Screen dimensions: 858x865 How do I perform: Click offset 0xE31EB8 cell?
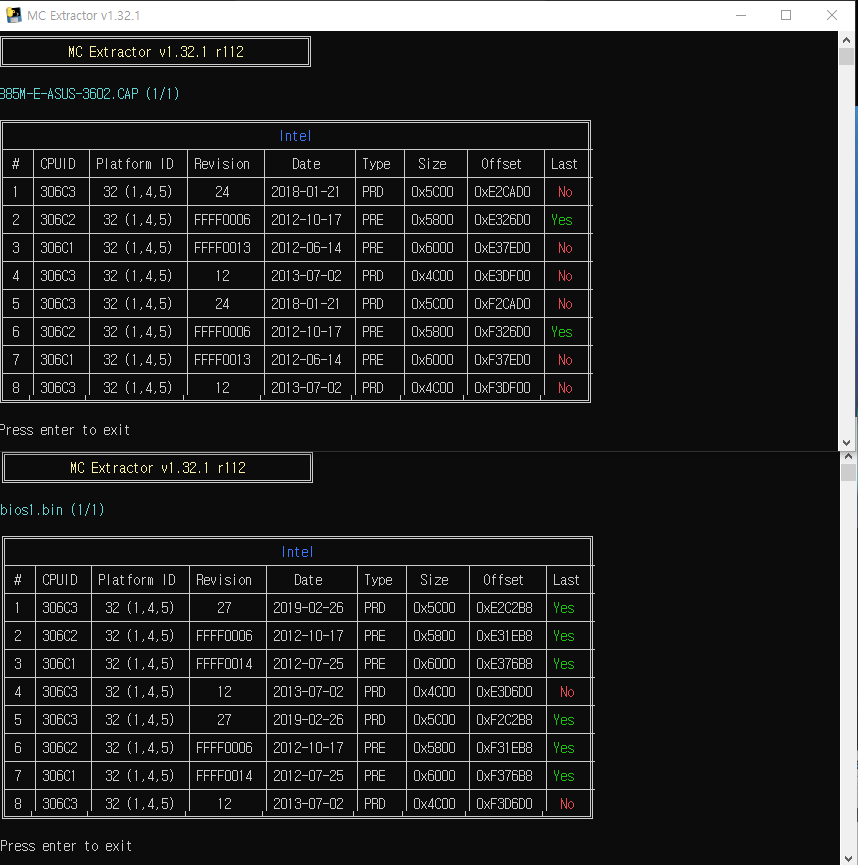[x=504, y=636]
